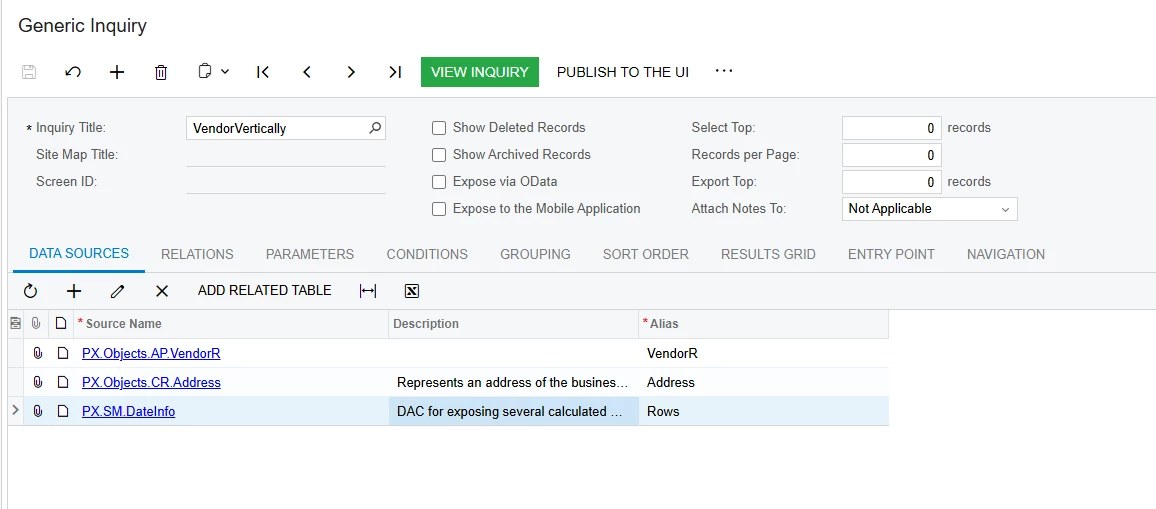The image size is (1156, 509).
Task: Click the VendorR alias cell
Action: [x=764, y=353]
